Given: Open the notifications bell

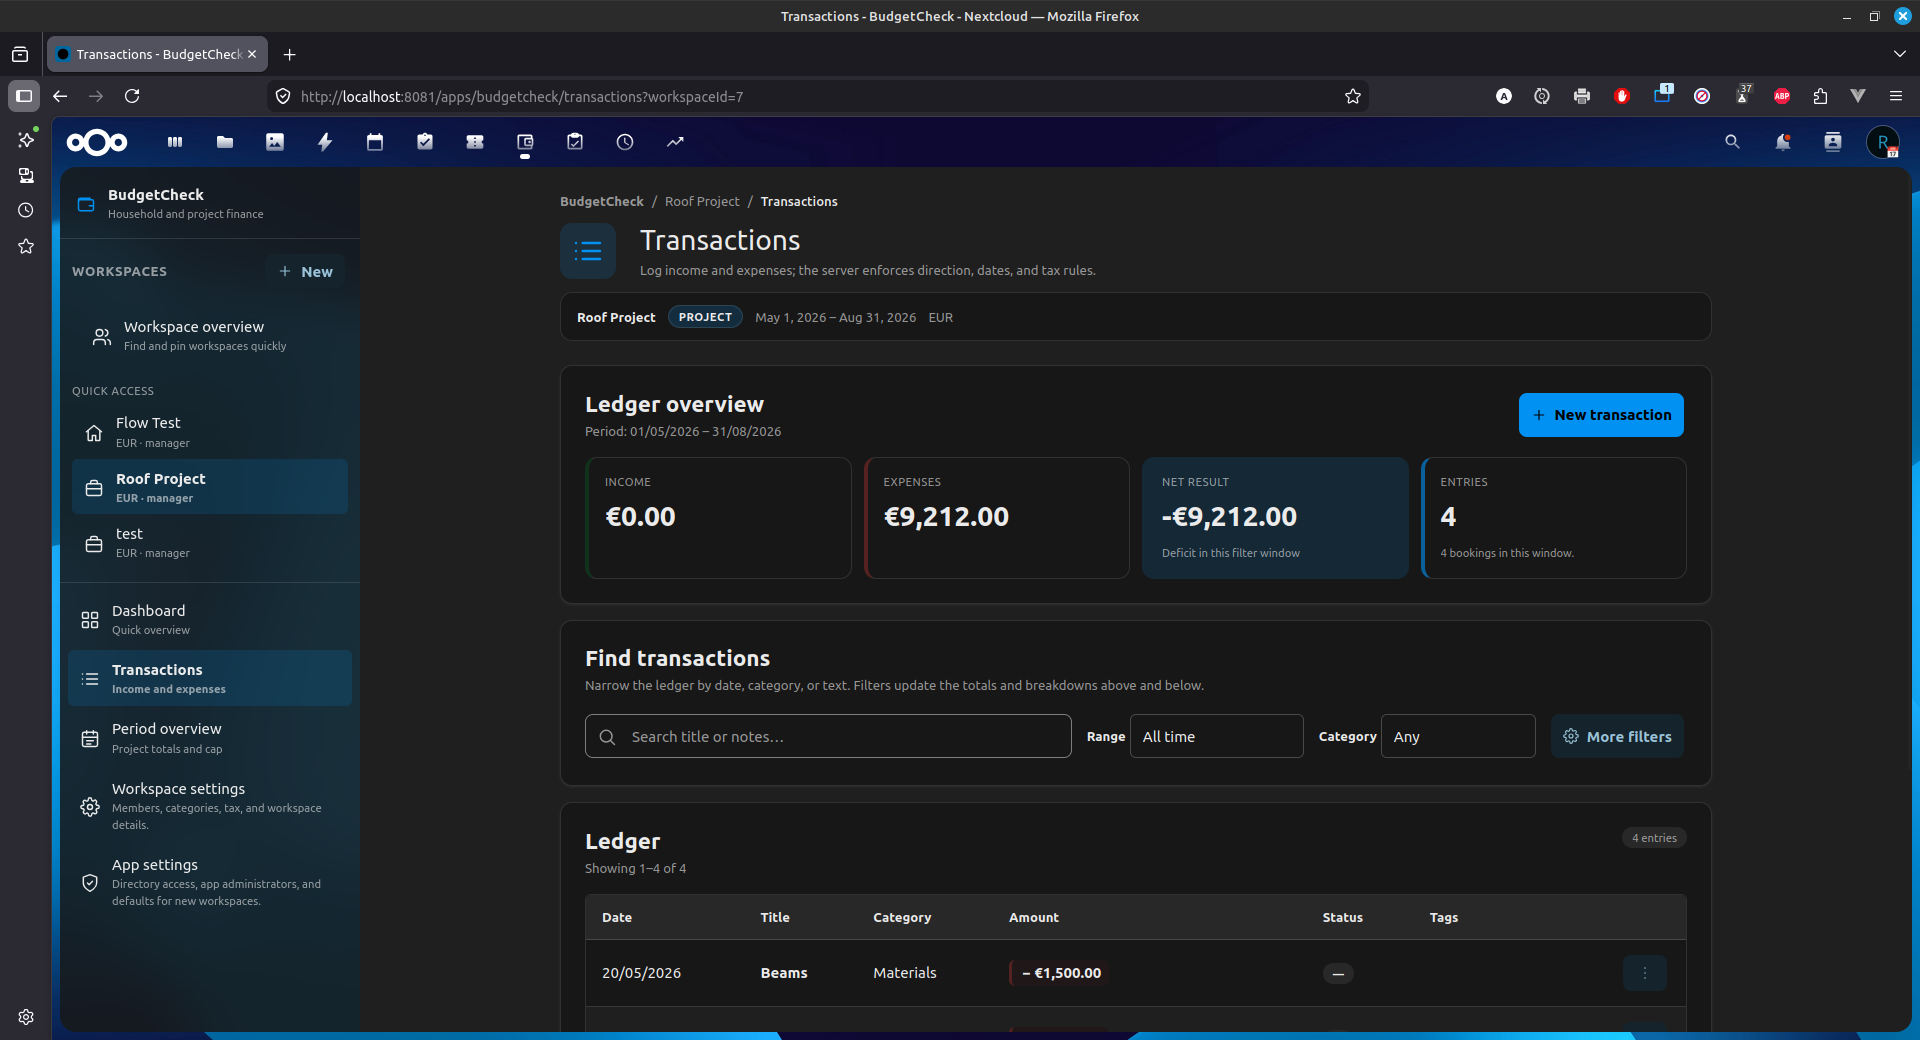Looking at the screenshot, I should point(1782,142).
